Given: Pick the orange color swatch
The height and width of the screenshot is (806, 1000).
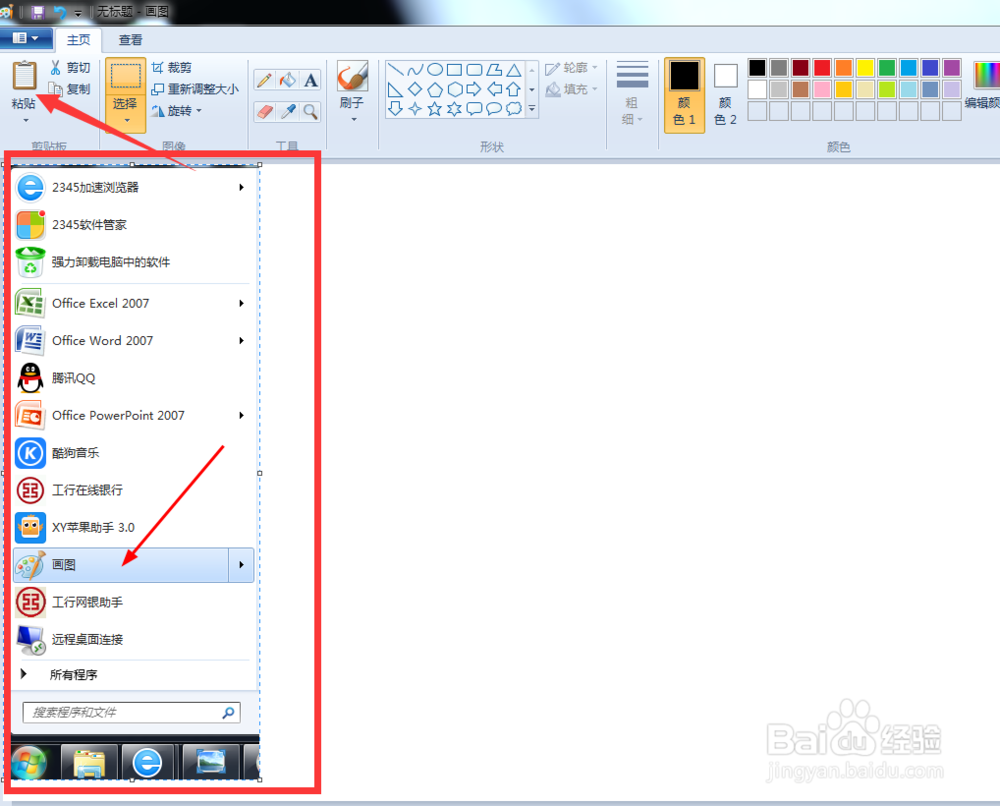Looking at the screenshot, I should pos(844,68).
